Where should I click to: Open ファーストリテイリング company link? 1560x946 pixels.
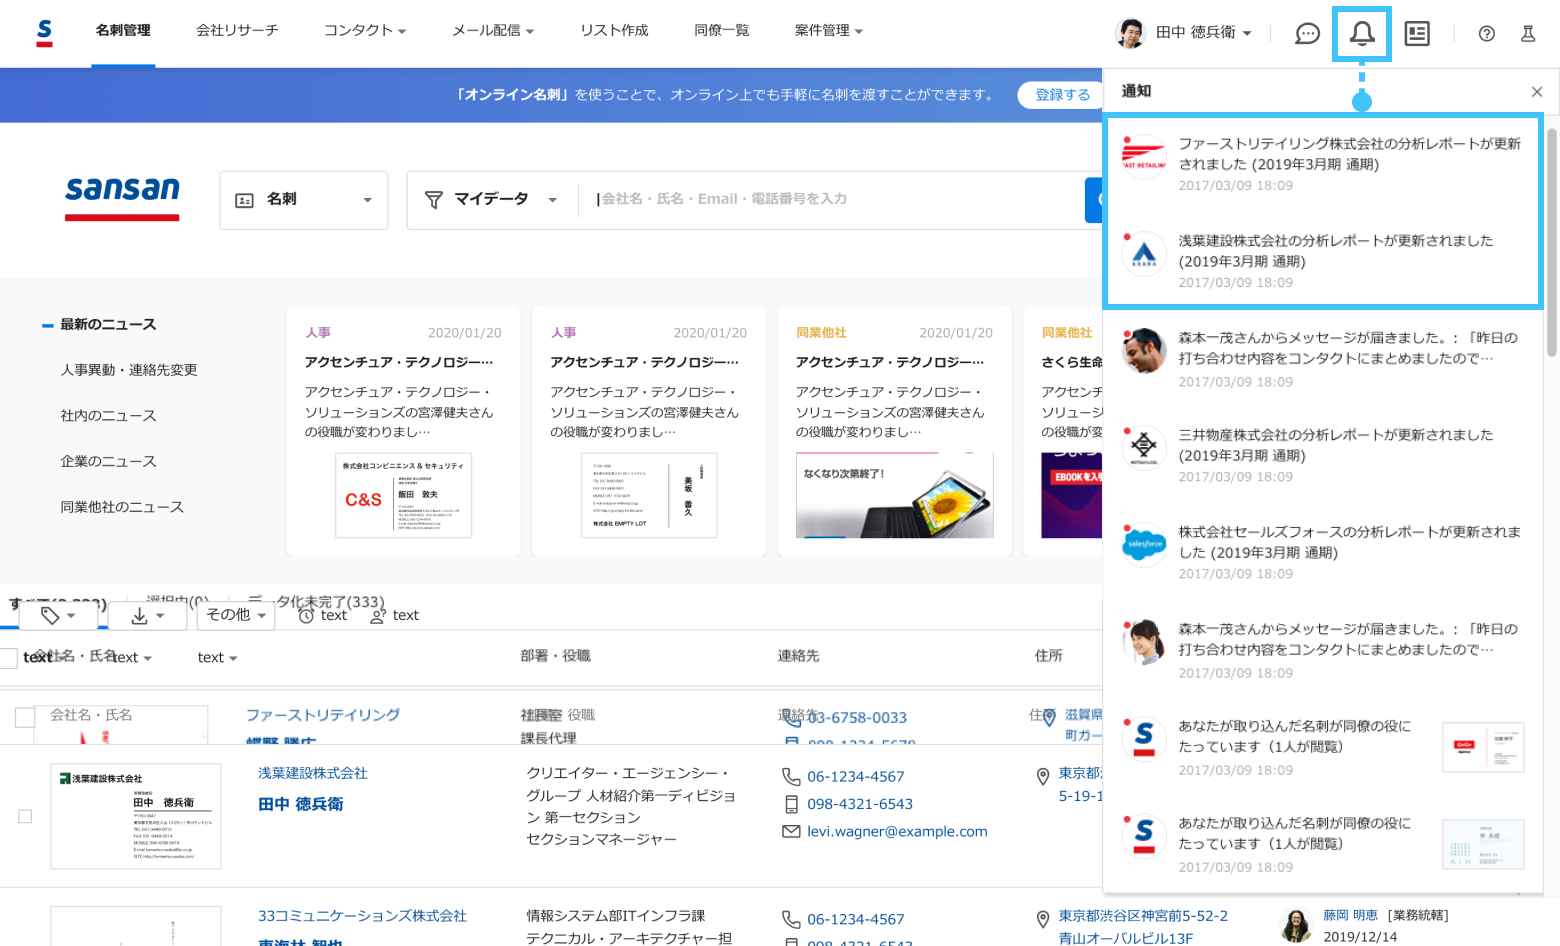[323, 715]
